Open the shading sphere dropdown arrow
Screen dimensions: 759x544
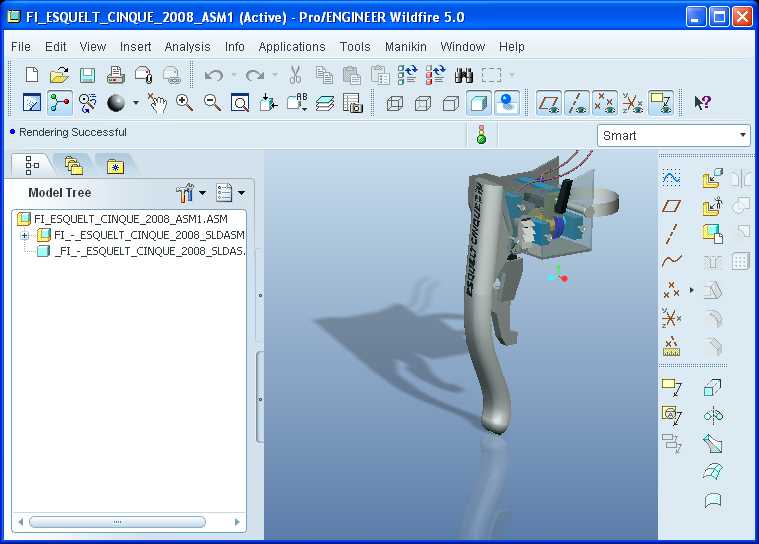pos(136,103)
